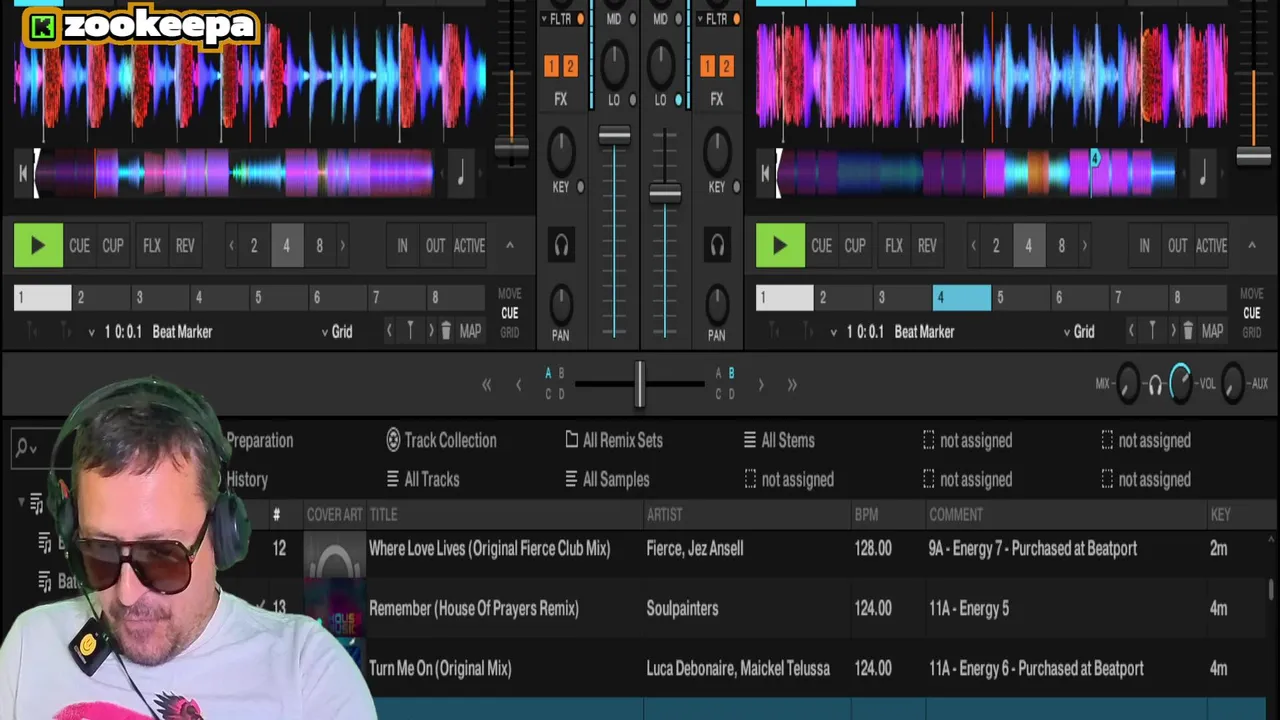Toggle FX unit 1 on right channel
Screen dimensions: 1280x720
(707, 67)
